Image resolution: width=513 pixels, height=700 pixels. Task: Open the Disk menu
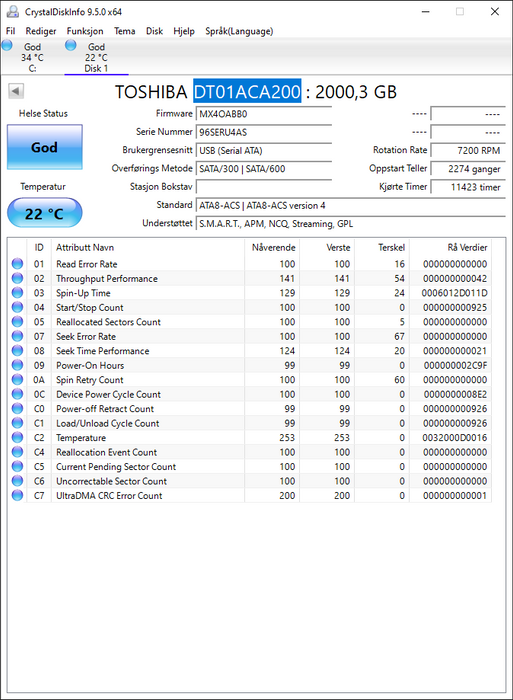point(154,31)
